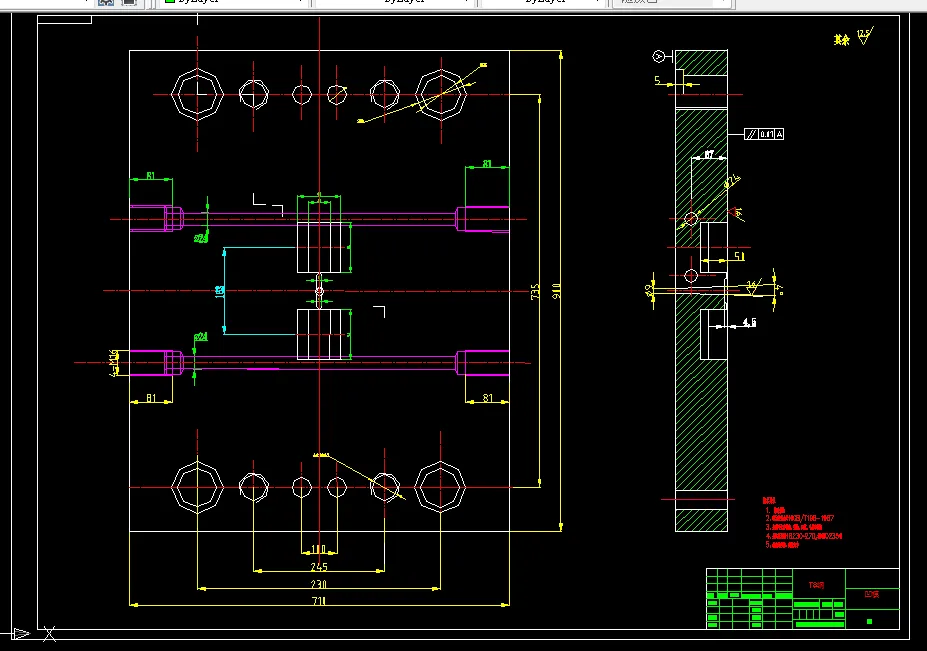
Task: Pick the circled datum A symbol
Action: [658, 56]
